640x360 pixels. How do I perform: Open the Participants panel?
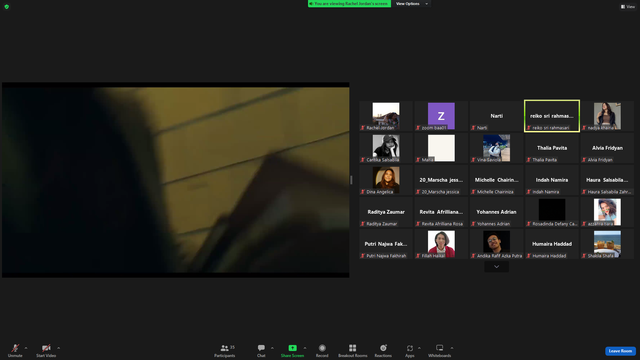[225, 350]
